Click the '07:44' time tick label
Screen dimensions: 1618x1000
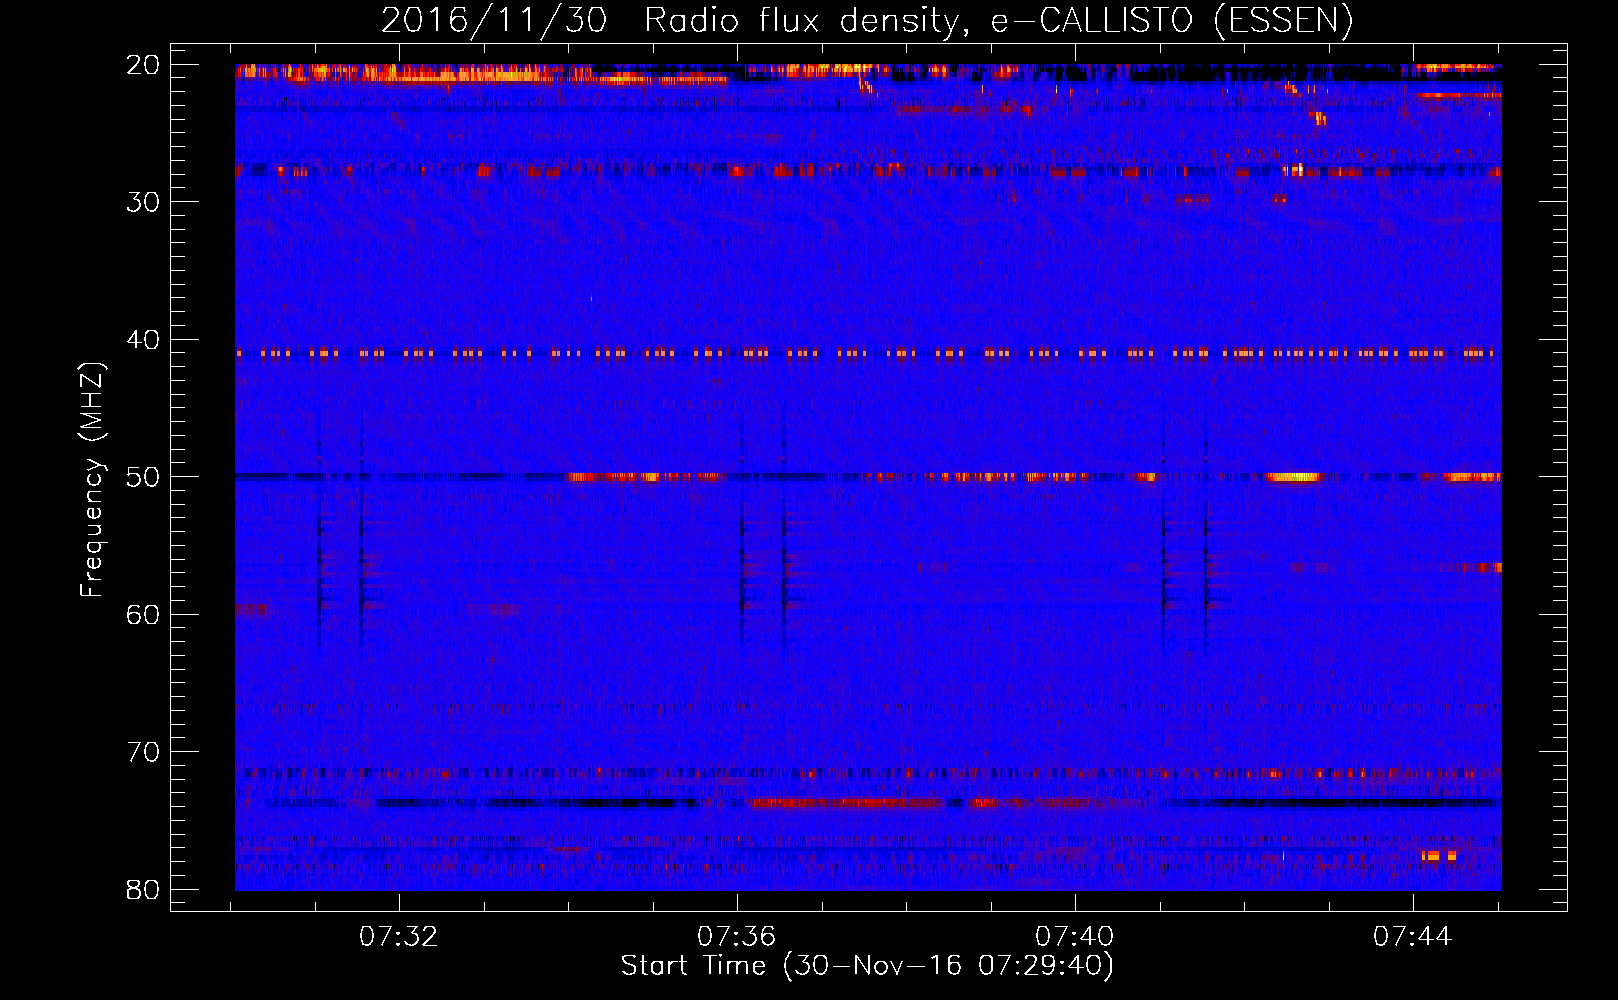click(1412, 937)
